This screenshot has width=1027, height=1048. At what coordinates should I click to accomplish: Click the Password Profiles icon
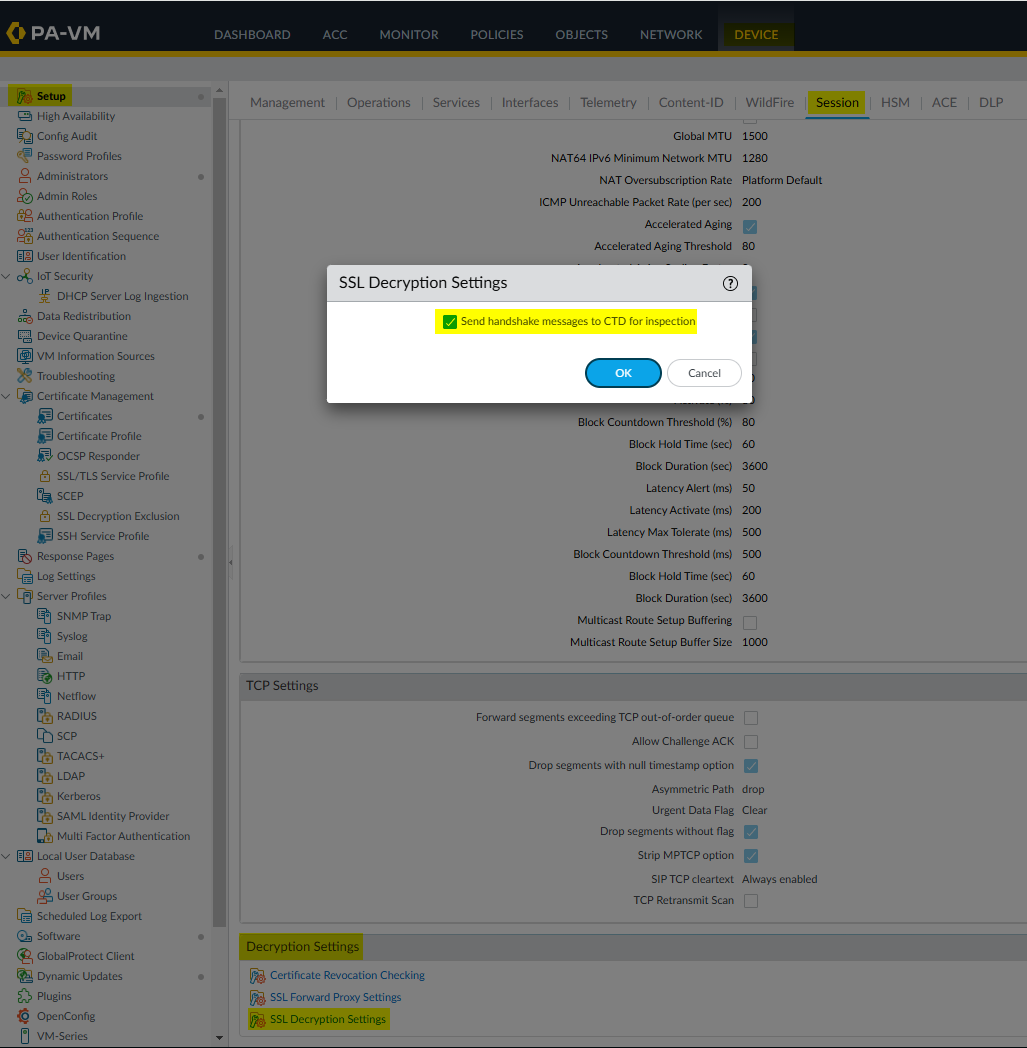[25, 156]
